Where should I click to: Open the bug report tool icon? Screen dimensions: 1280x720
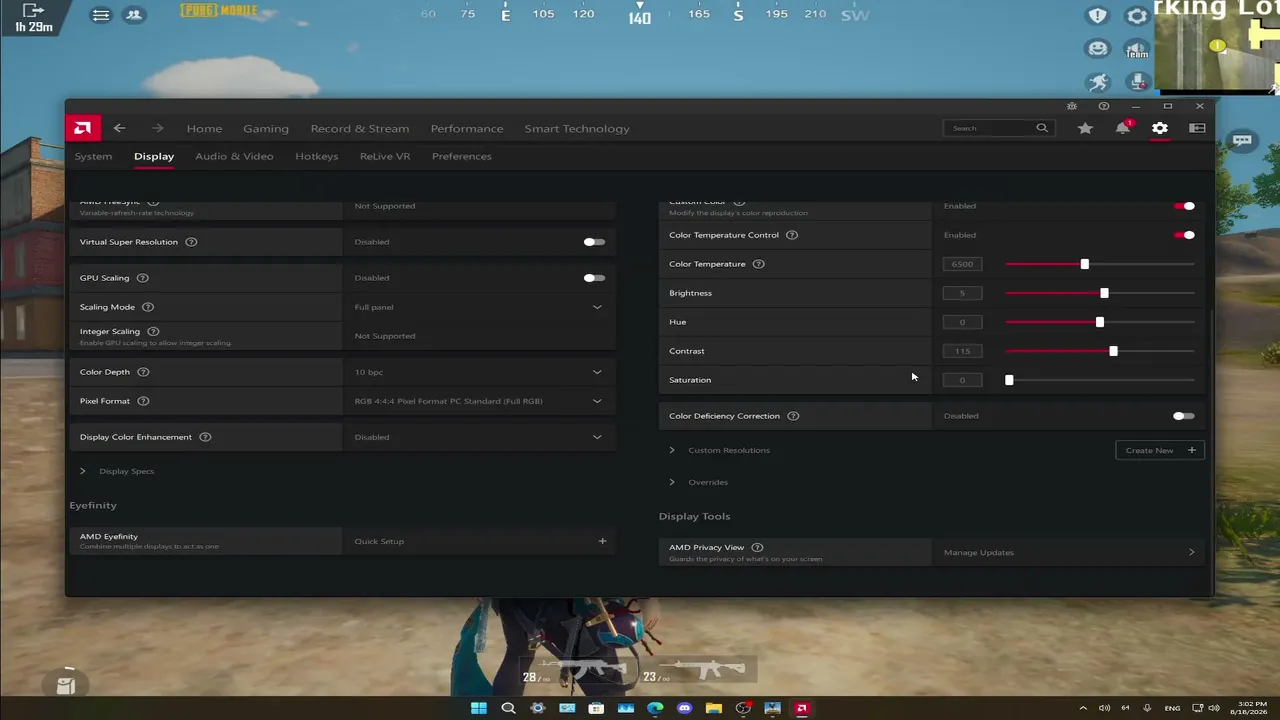tap(1072, 106)
